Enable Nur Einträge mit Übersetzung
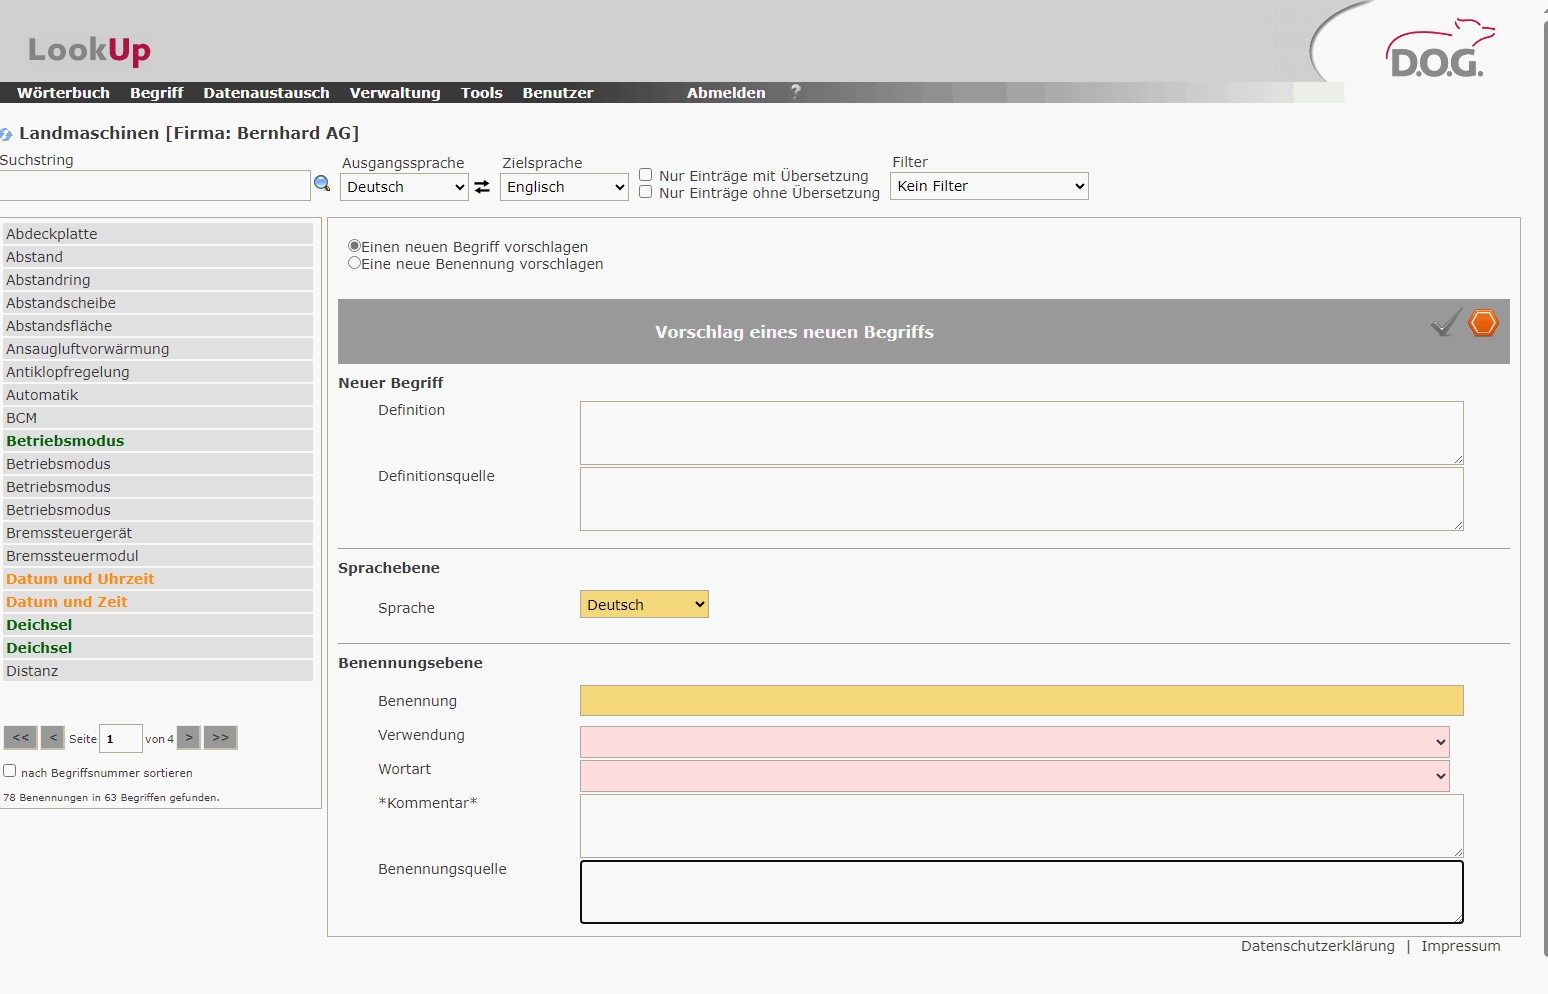 click(646, 175)
